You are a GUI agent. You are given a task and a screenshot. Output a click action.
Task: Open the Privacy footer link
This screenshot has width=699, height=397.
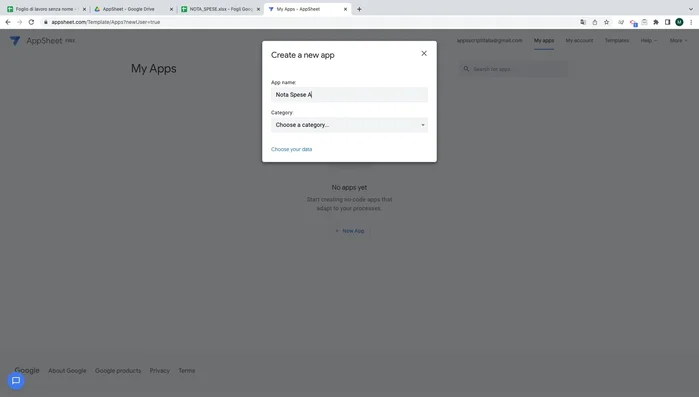coord(160,371)
